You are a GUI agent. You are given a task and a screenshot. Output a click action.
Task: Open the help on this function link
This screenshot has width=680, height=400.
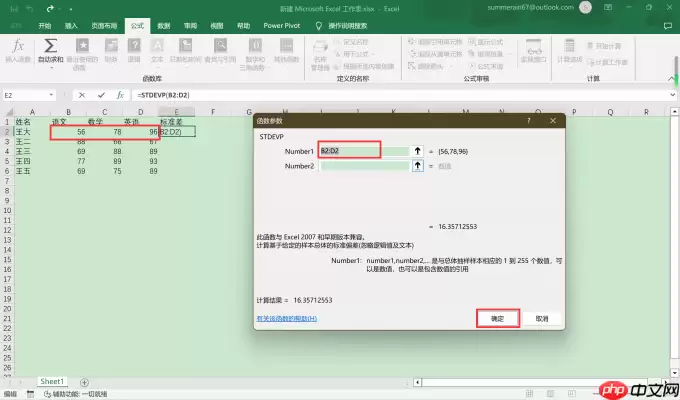pyautogui.click(x=287, y=318)
